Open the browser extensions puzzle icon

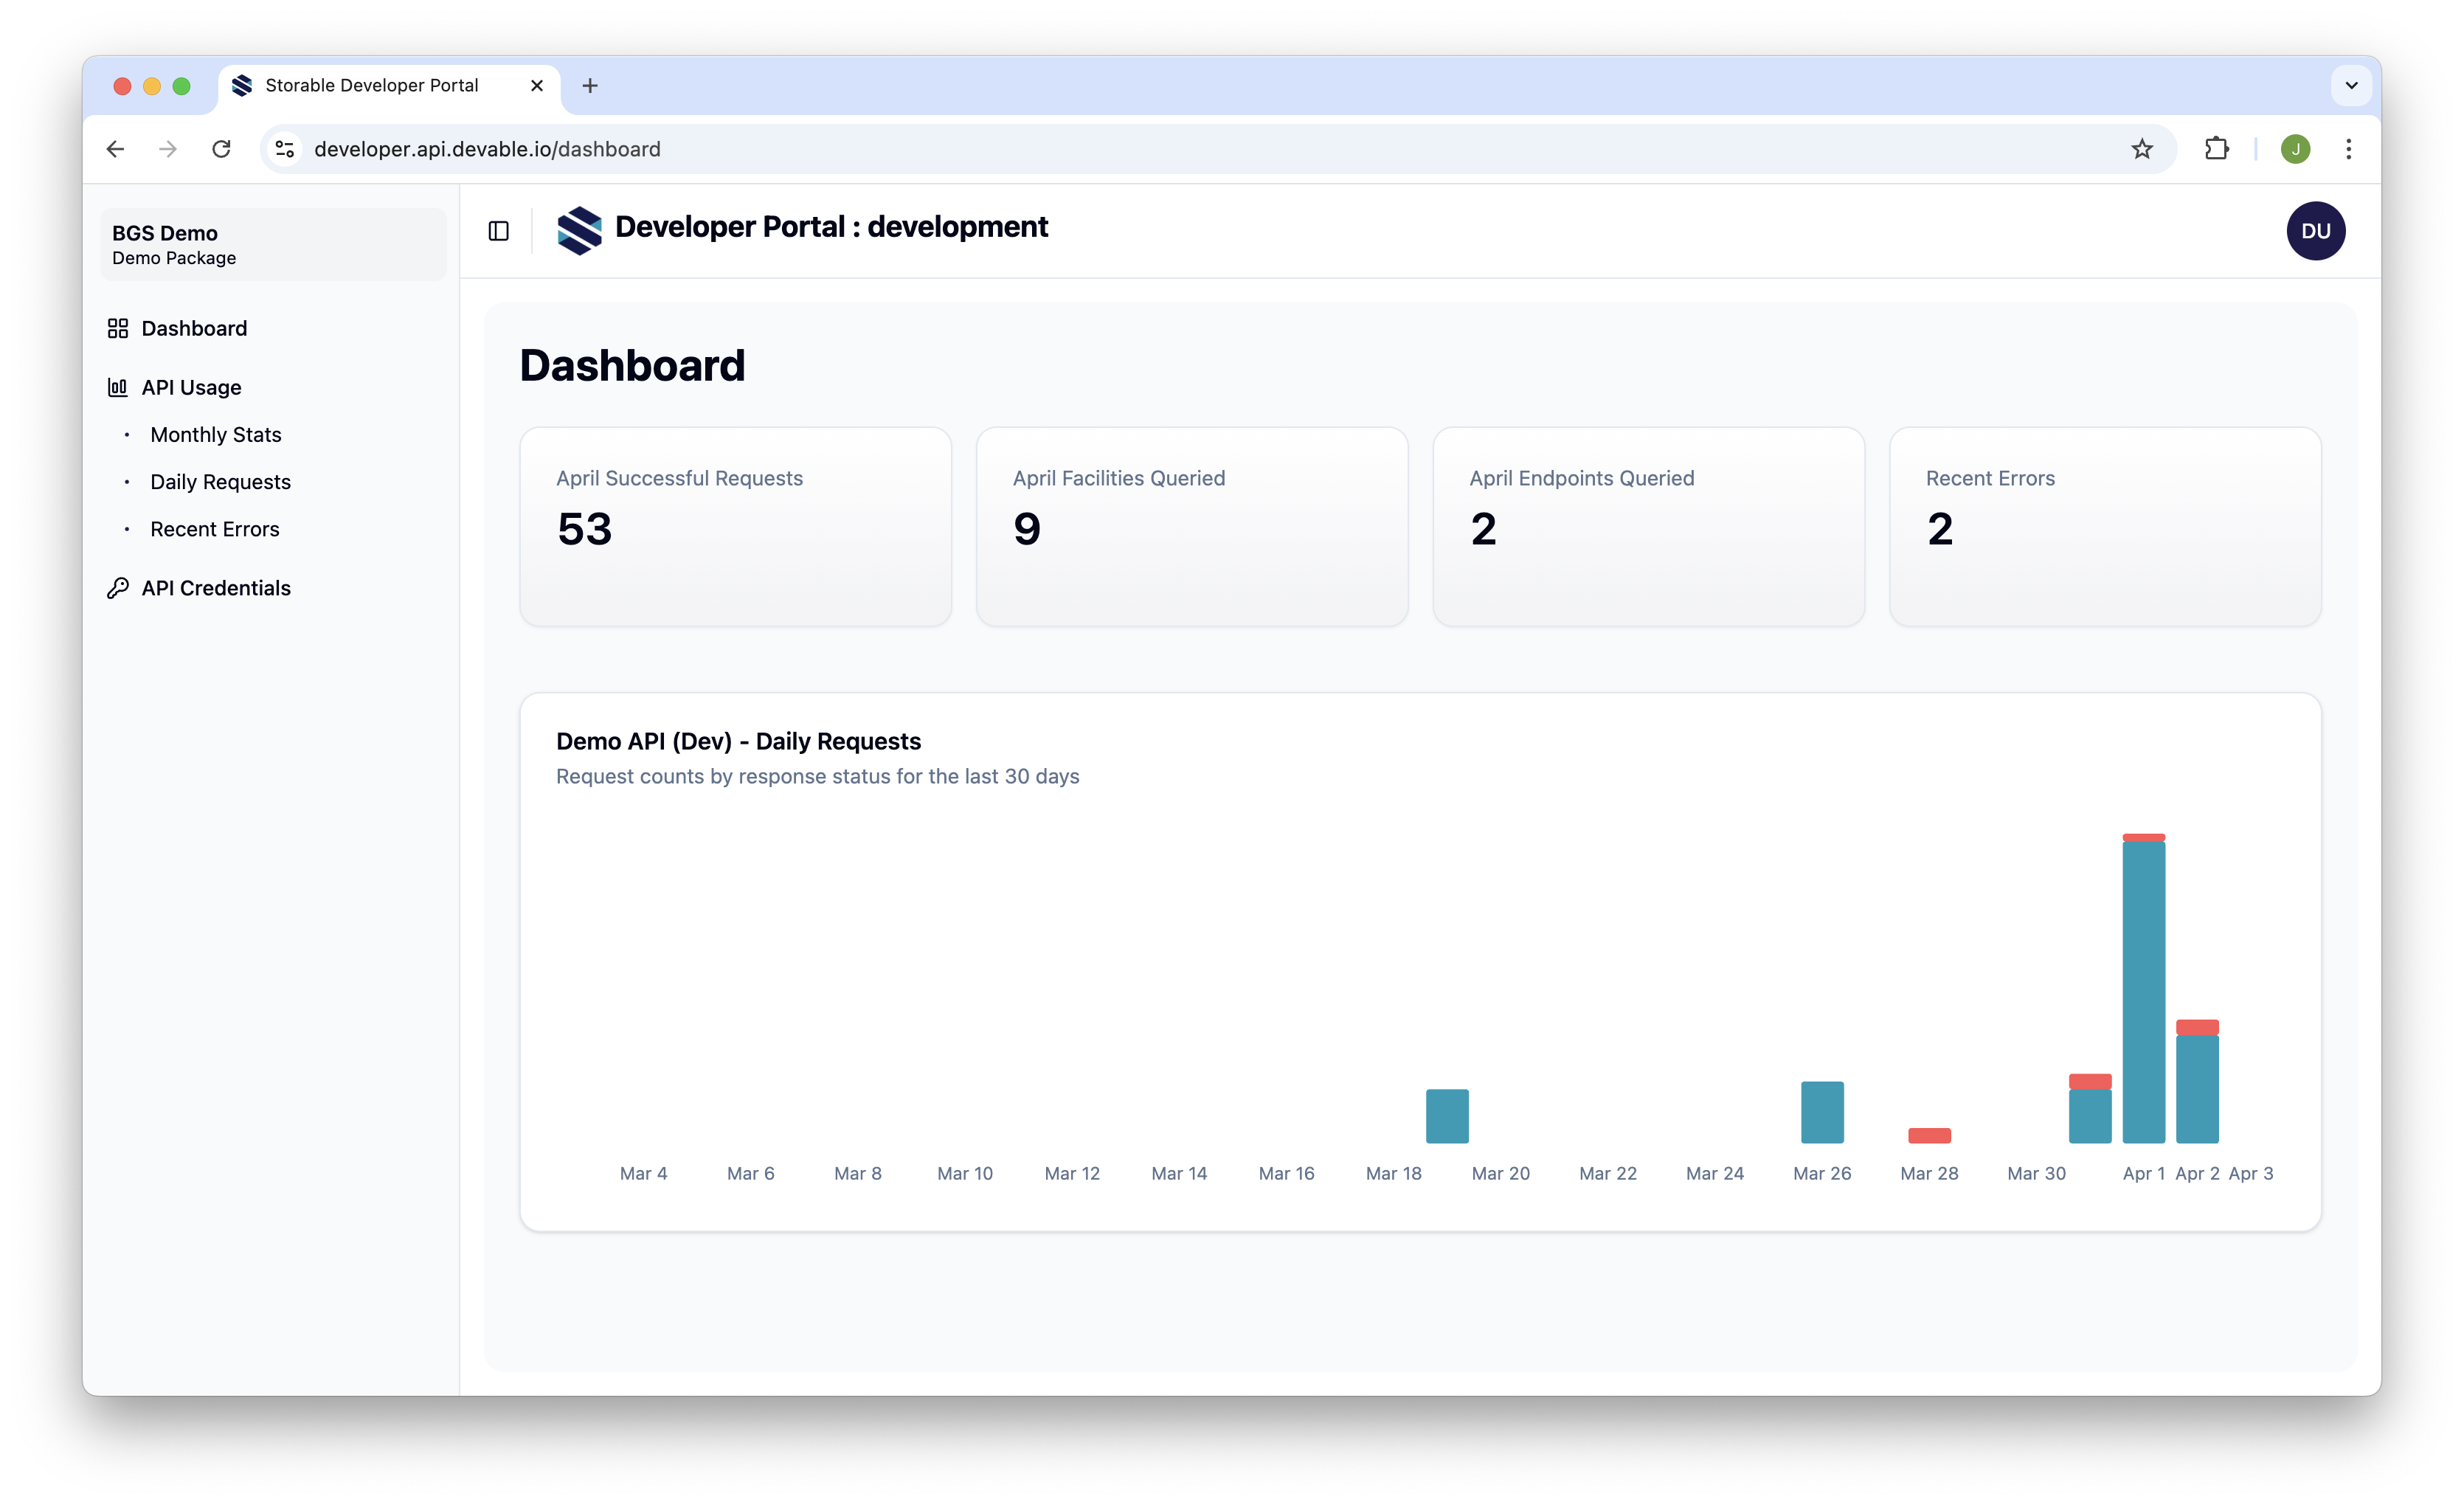point(2217,148)
